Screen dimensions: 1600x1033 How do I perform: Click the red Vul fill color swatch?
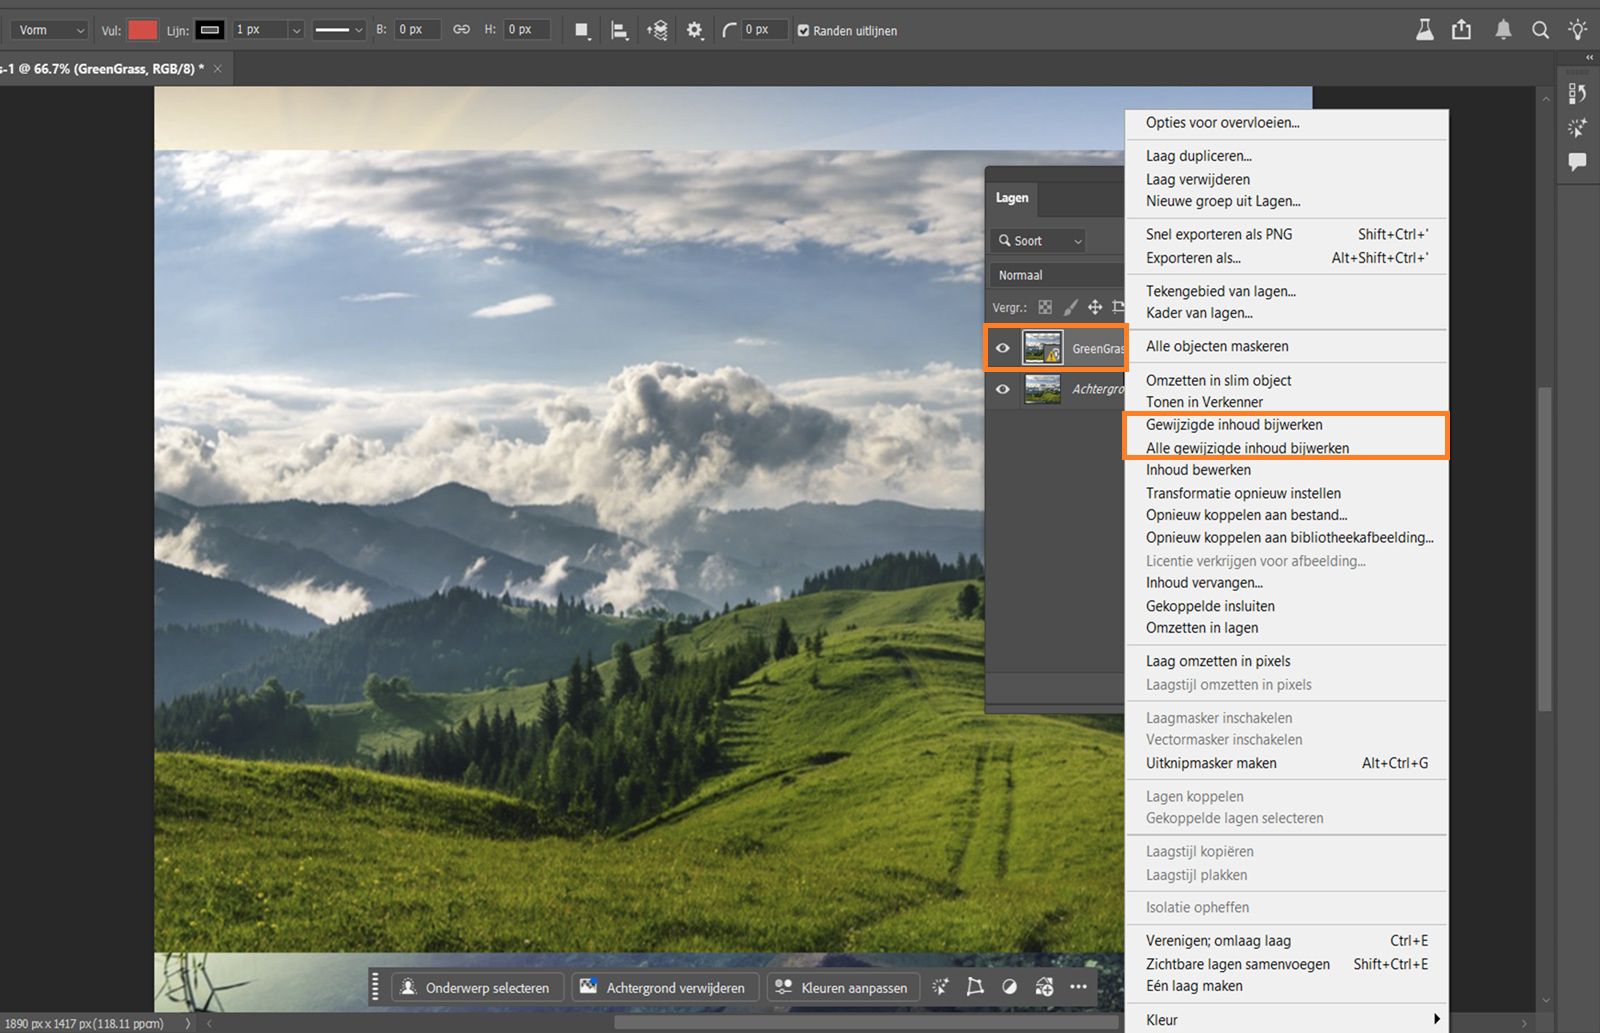pos(142,30)
